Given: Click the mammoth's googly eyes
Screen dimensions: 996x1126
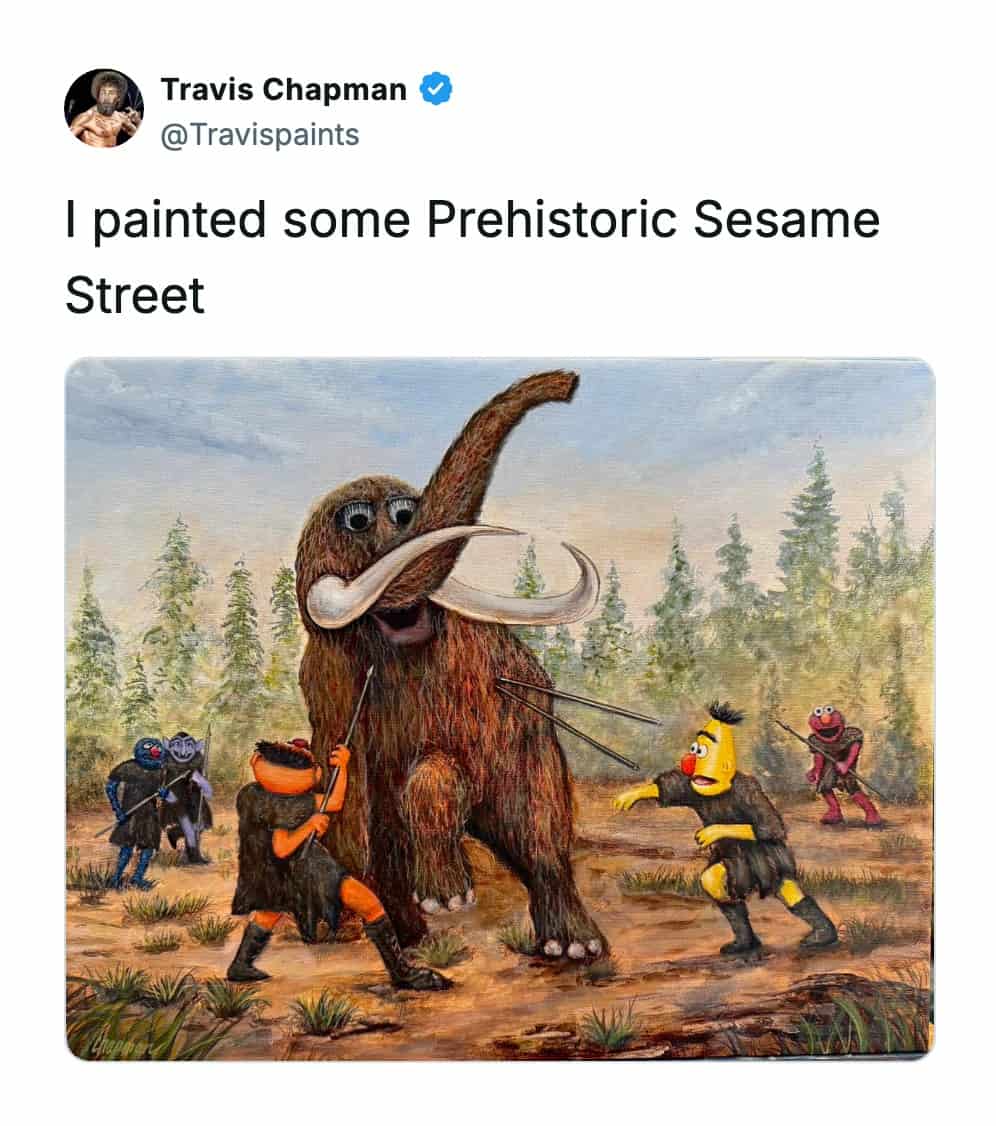Looking at the screenshot, I should [377, 513].
